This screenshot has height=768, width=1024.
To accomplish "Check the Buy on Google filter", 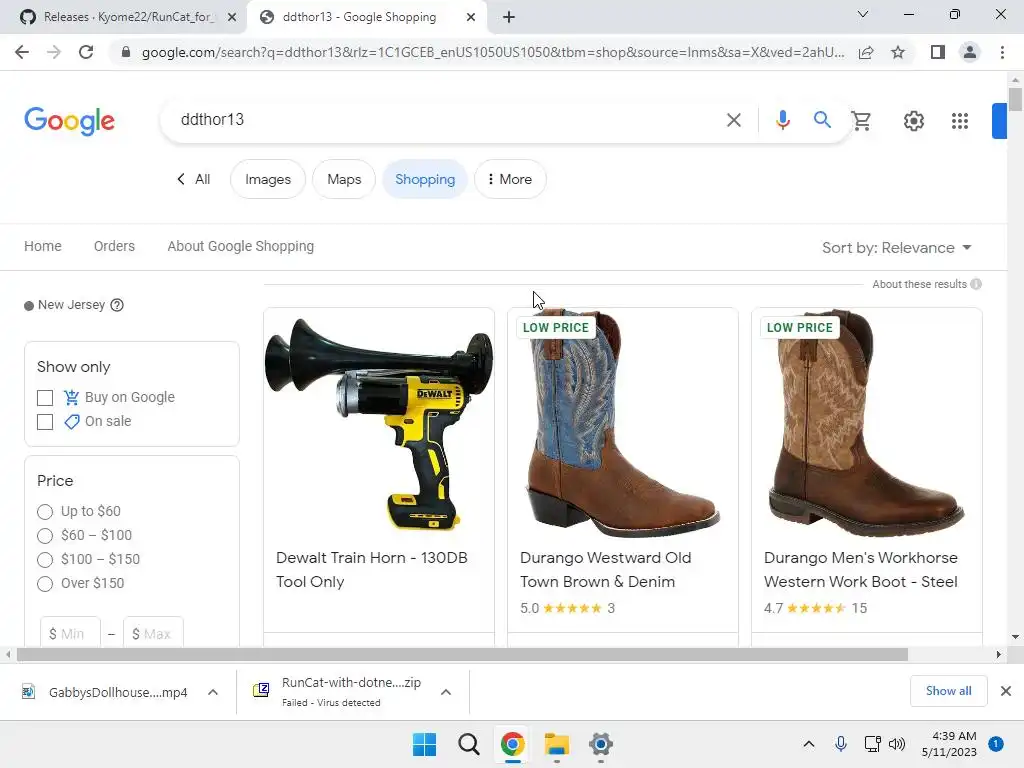I will coord(45,398).
